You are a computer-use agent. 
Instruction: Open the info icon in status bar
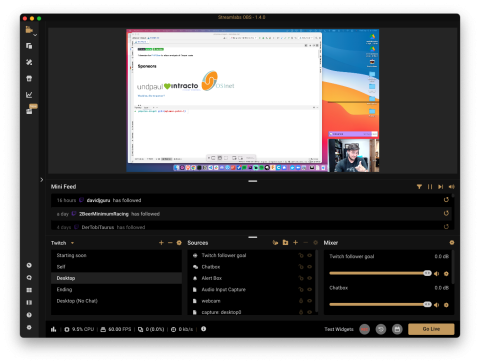coord(203,329)
